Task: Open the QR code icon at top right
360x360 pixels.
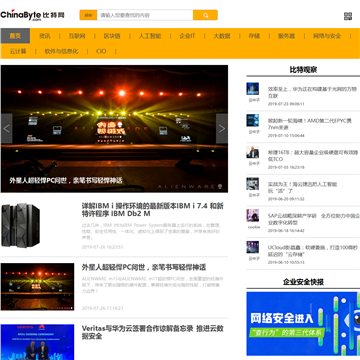Action: click(348, 16)
